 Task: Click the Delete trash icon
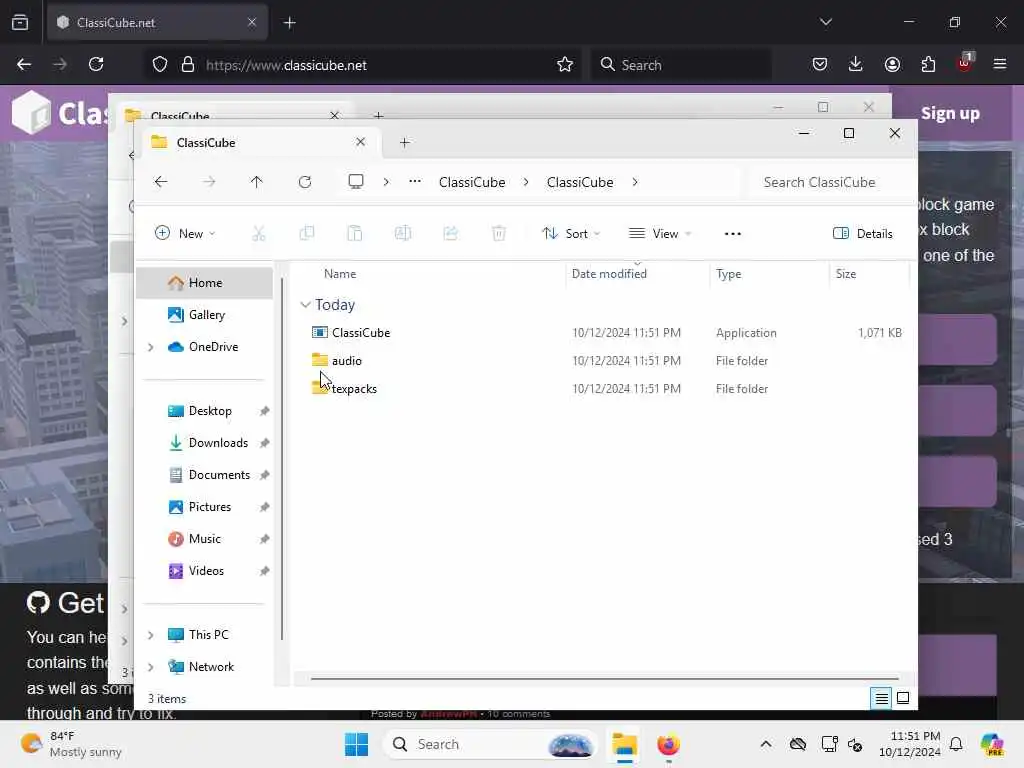coord(499,233)
